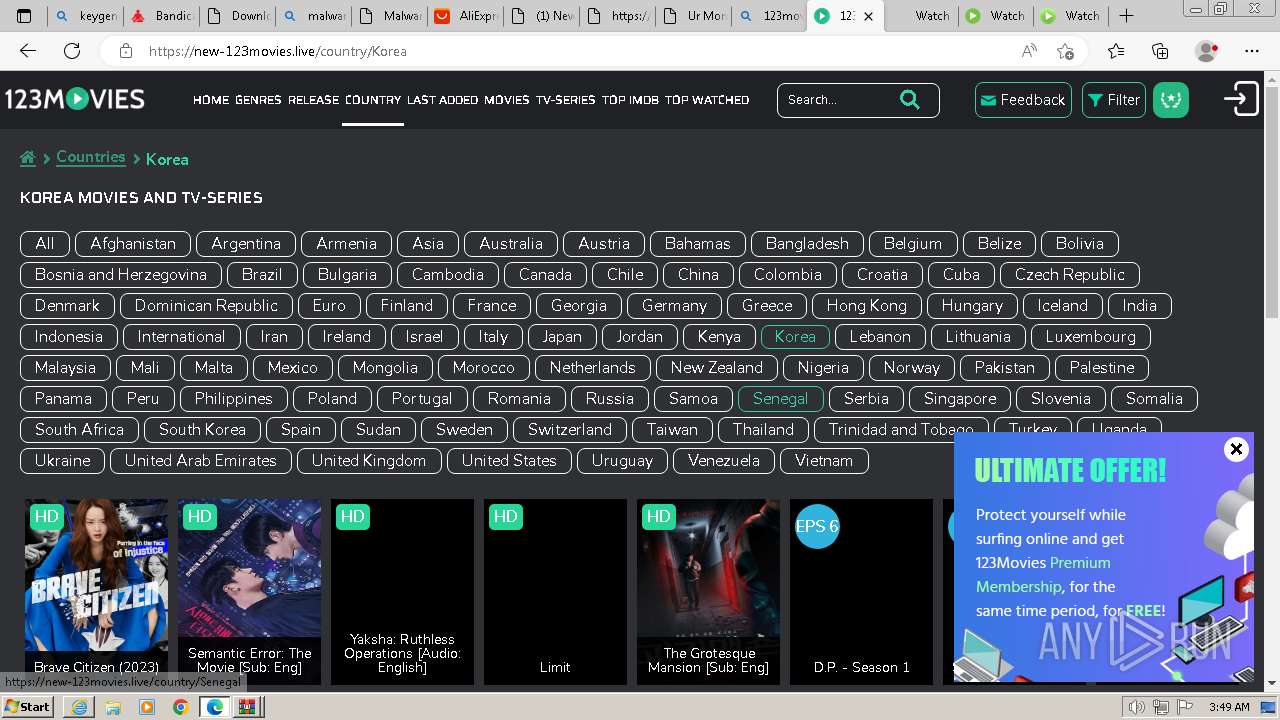This screenshot has height=720, width=1280.
Task: Open Internet Explorer from taskbar
Action: pos(79,707)
